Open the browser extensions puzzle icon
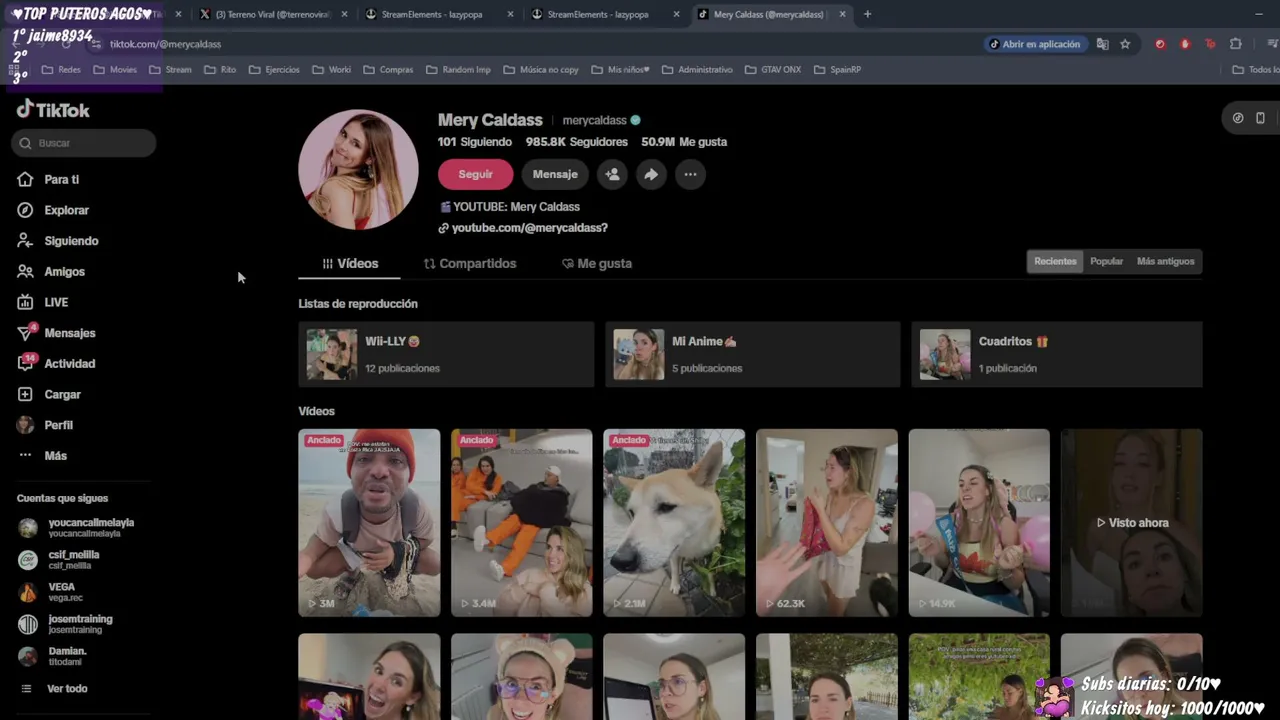This screenshot has height=720, width=1280. (1236, 44)
